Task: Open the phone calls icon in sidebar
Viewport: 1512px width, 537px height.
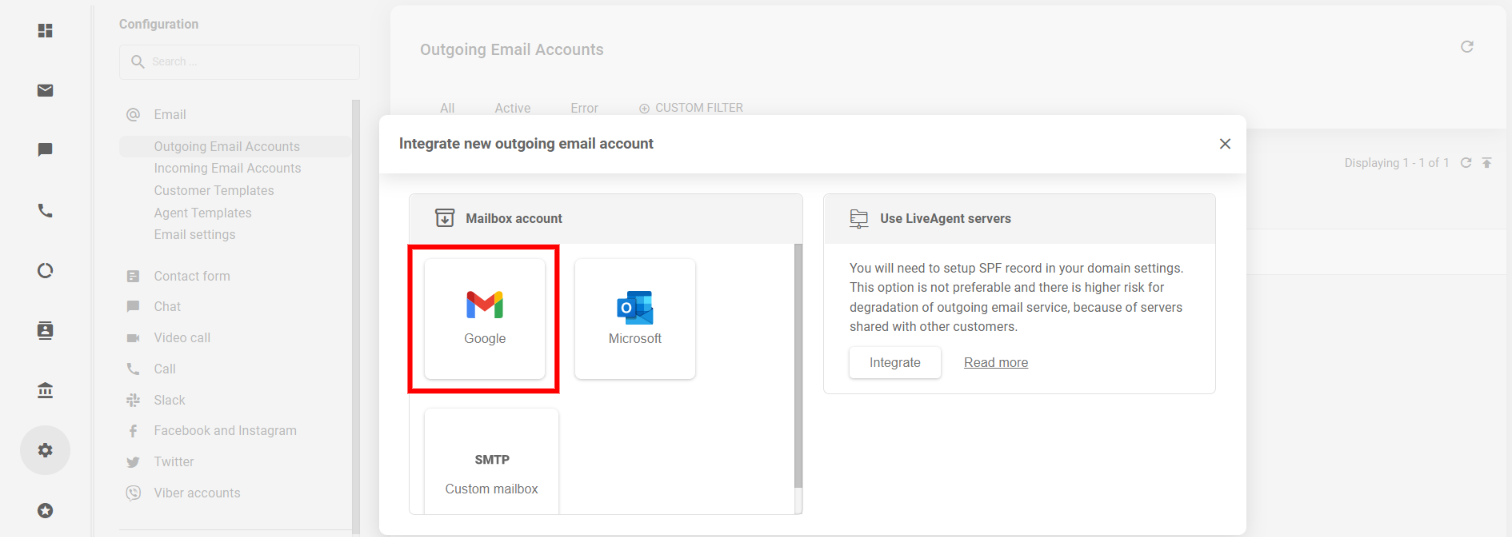Action: [45, 211]
